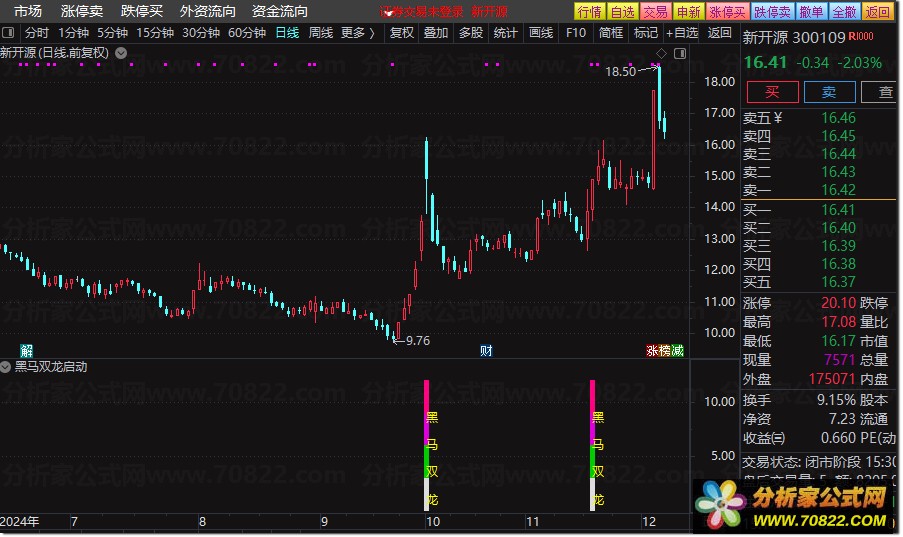Click the 查 button beside 卖
The width and height of the screenshot is (903, 537).
point(880,92)
